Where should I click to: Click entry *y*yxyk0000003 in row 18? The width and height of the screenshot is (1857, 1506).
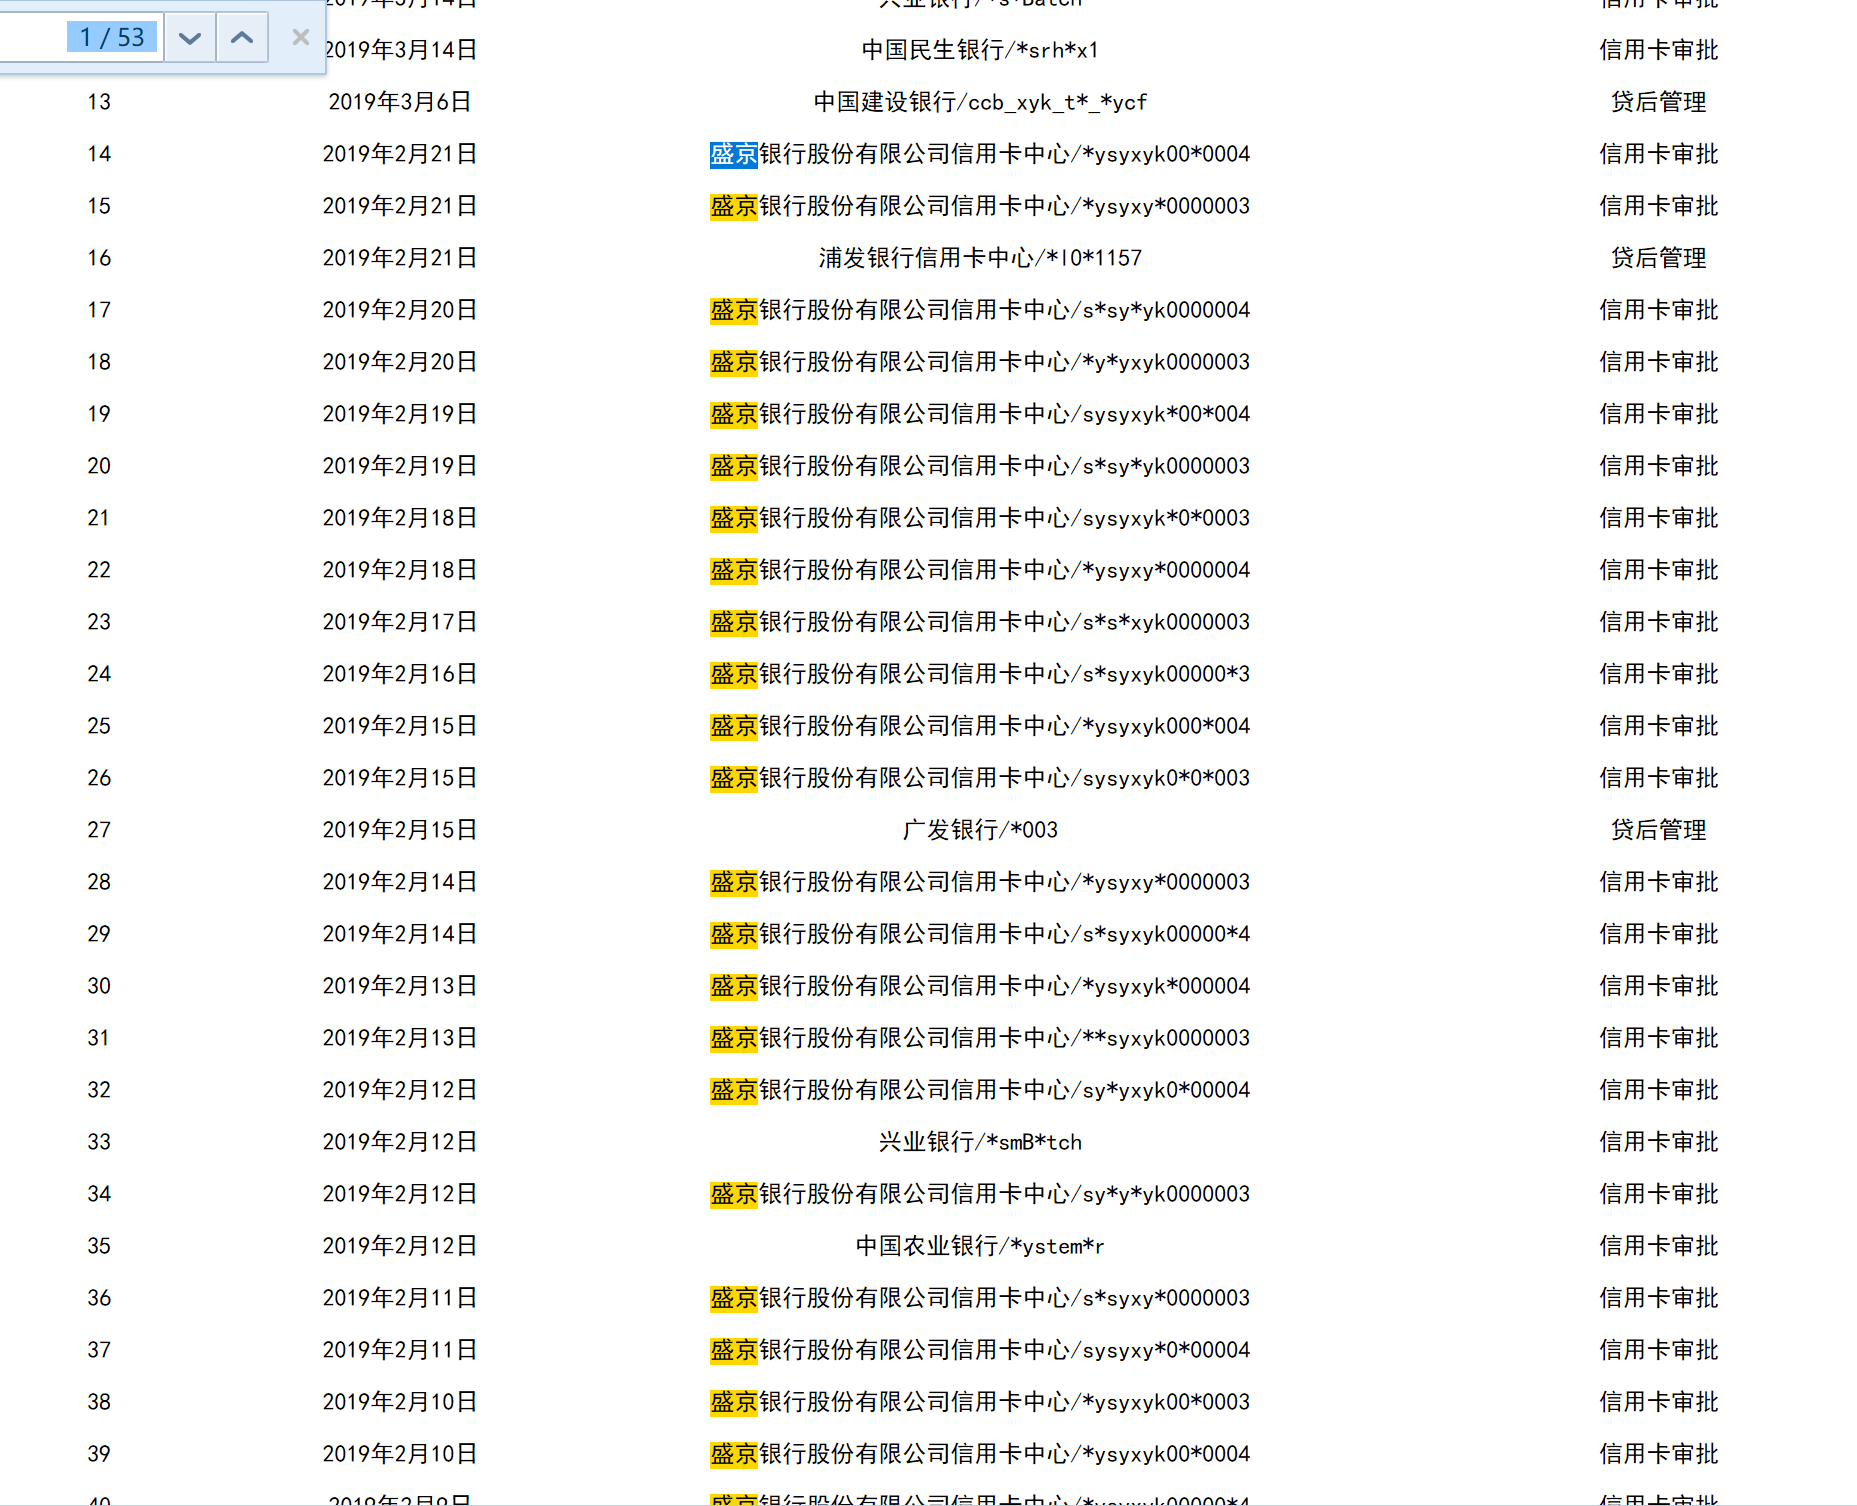(x=980, y=362)
